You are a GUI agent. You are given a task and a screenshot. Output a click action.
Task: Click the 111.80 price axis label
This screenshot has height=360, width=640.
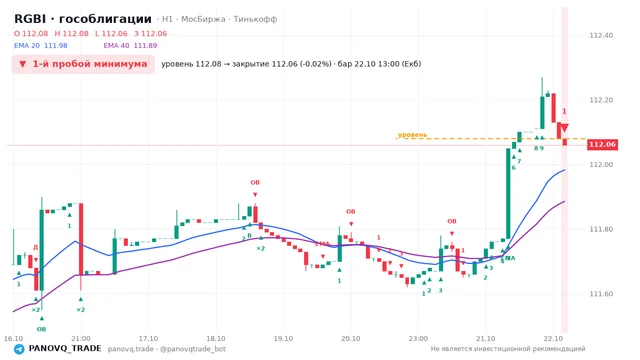pyautogui.click(x=601, y=229)
